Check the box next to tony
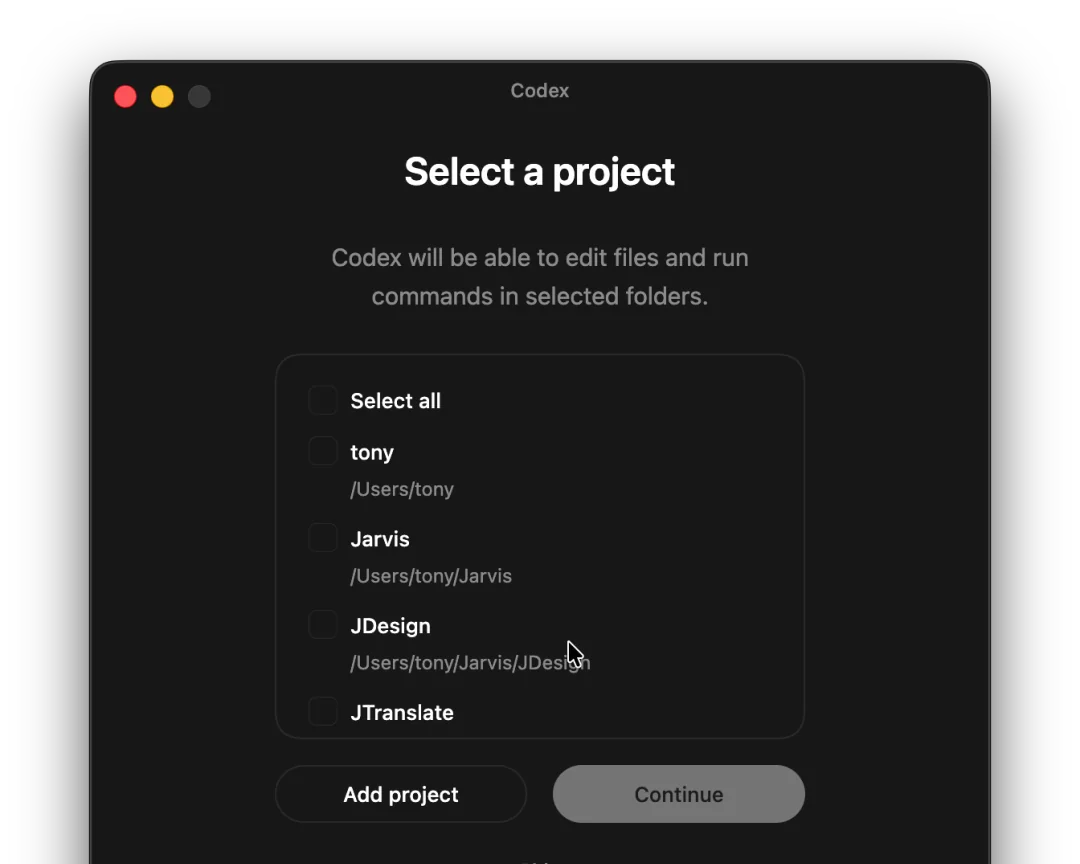This screenshot has height=864, width=1080. point(323,451)
